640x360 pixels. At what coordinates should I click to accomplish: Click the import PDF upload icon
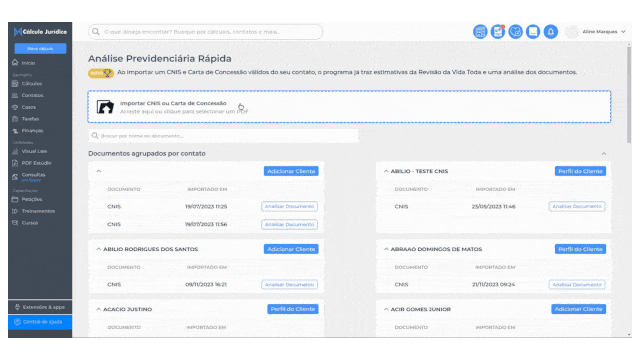[105, 107]
